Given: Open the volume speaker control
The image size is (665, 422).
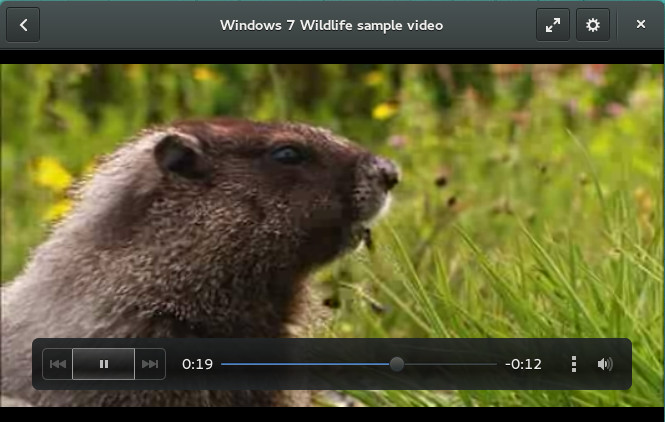Looking at the screenshot, I should [x=605, y=364].
